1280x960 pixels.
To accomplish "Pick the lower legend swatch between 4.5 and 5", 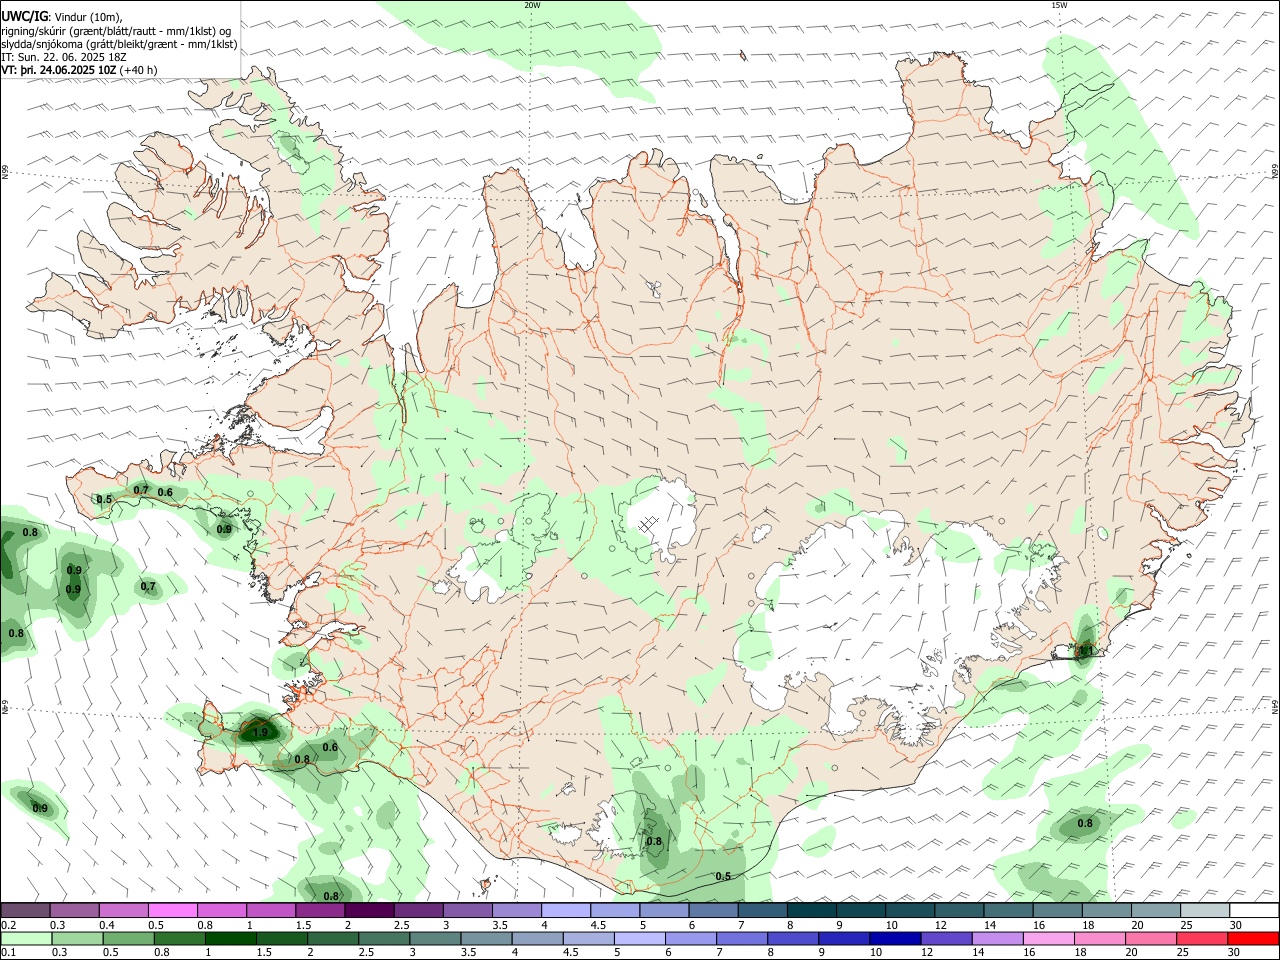I will 589,939.
